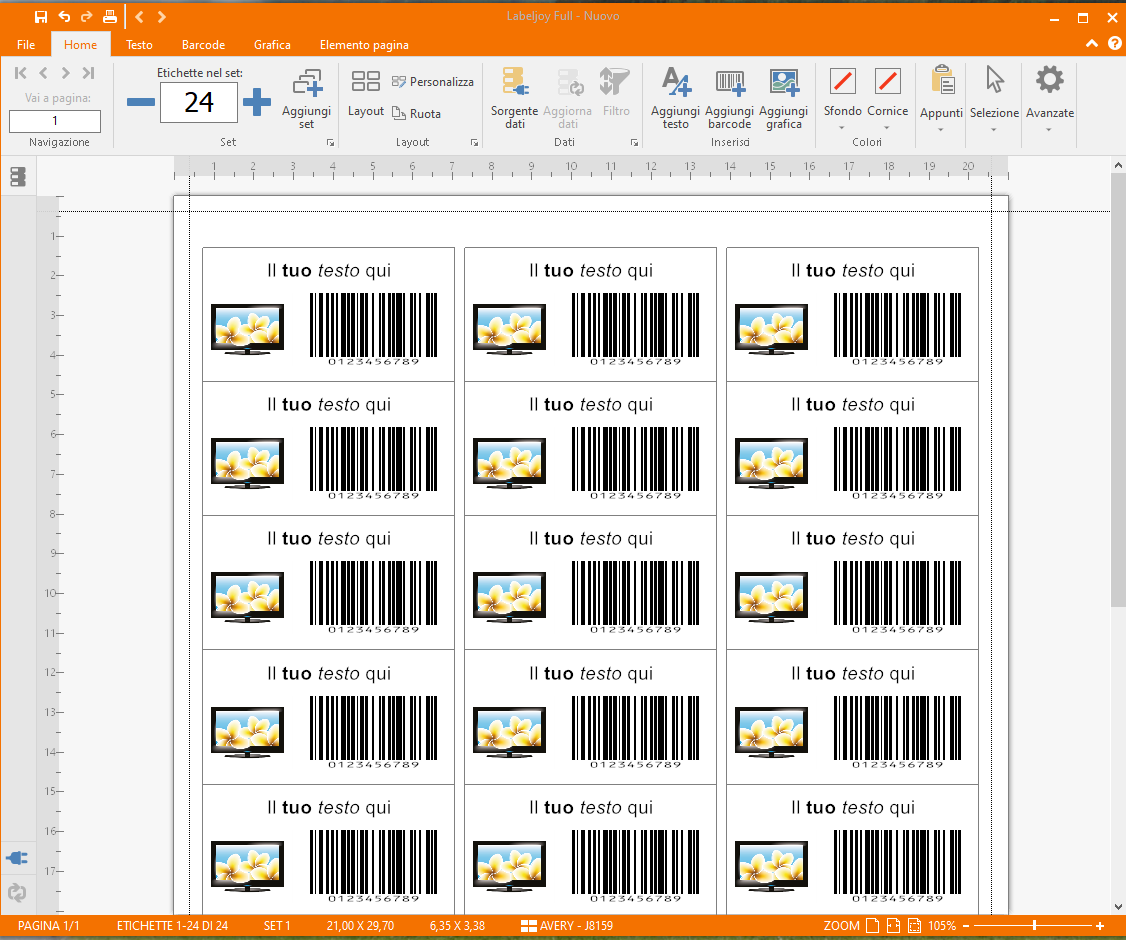This screenshot has width=1126, height=940.
Task: Open the Layout group dialog launcher
Action: pyautogui.click(x=474, y=143)
